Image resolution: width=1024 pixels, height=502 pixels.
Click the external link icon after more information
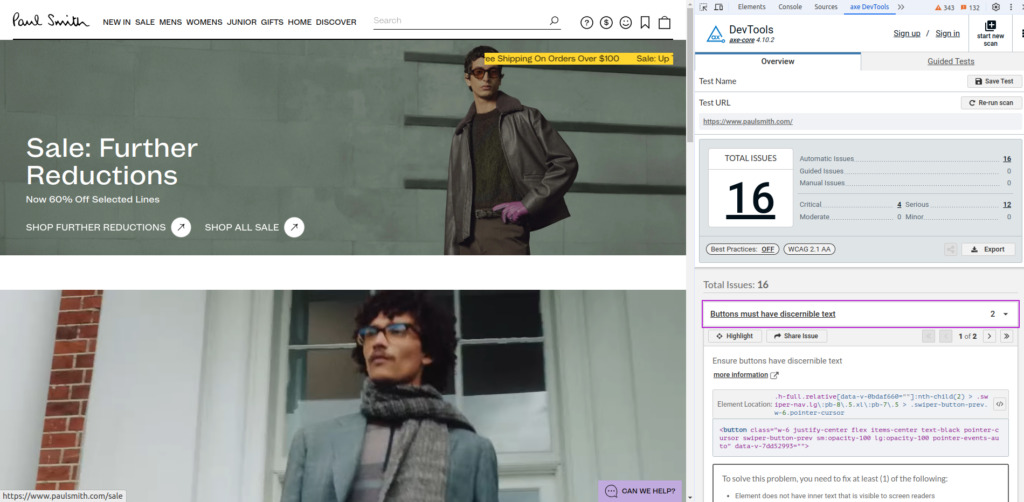click(x=775, y=375)
